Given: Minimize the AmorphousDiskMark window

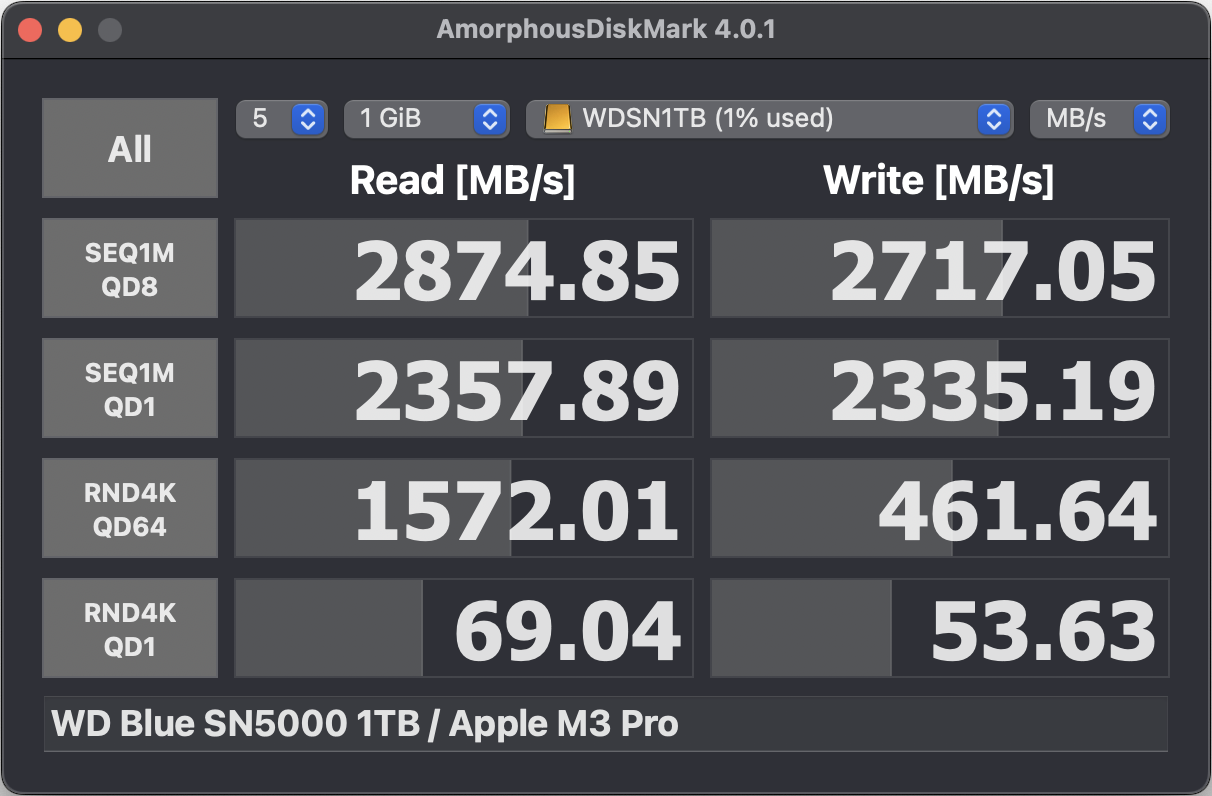Looking at the screenshot, I should [x=70, y=30].
